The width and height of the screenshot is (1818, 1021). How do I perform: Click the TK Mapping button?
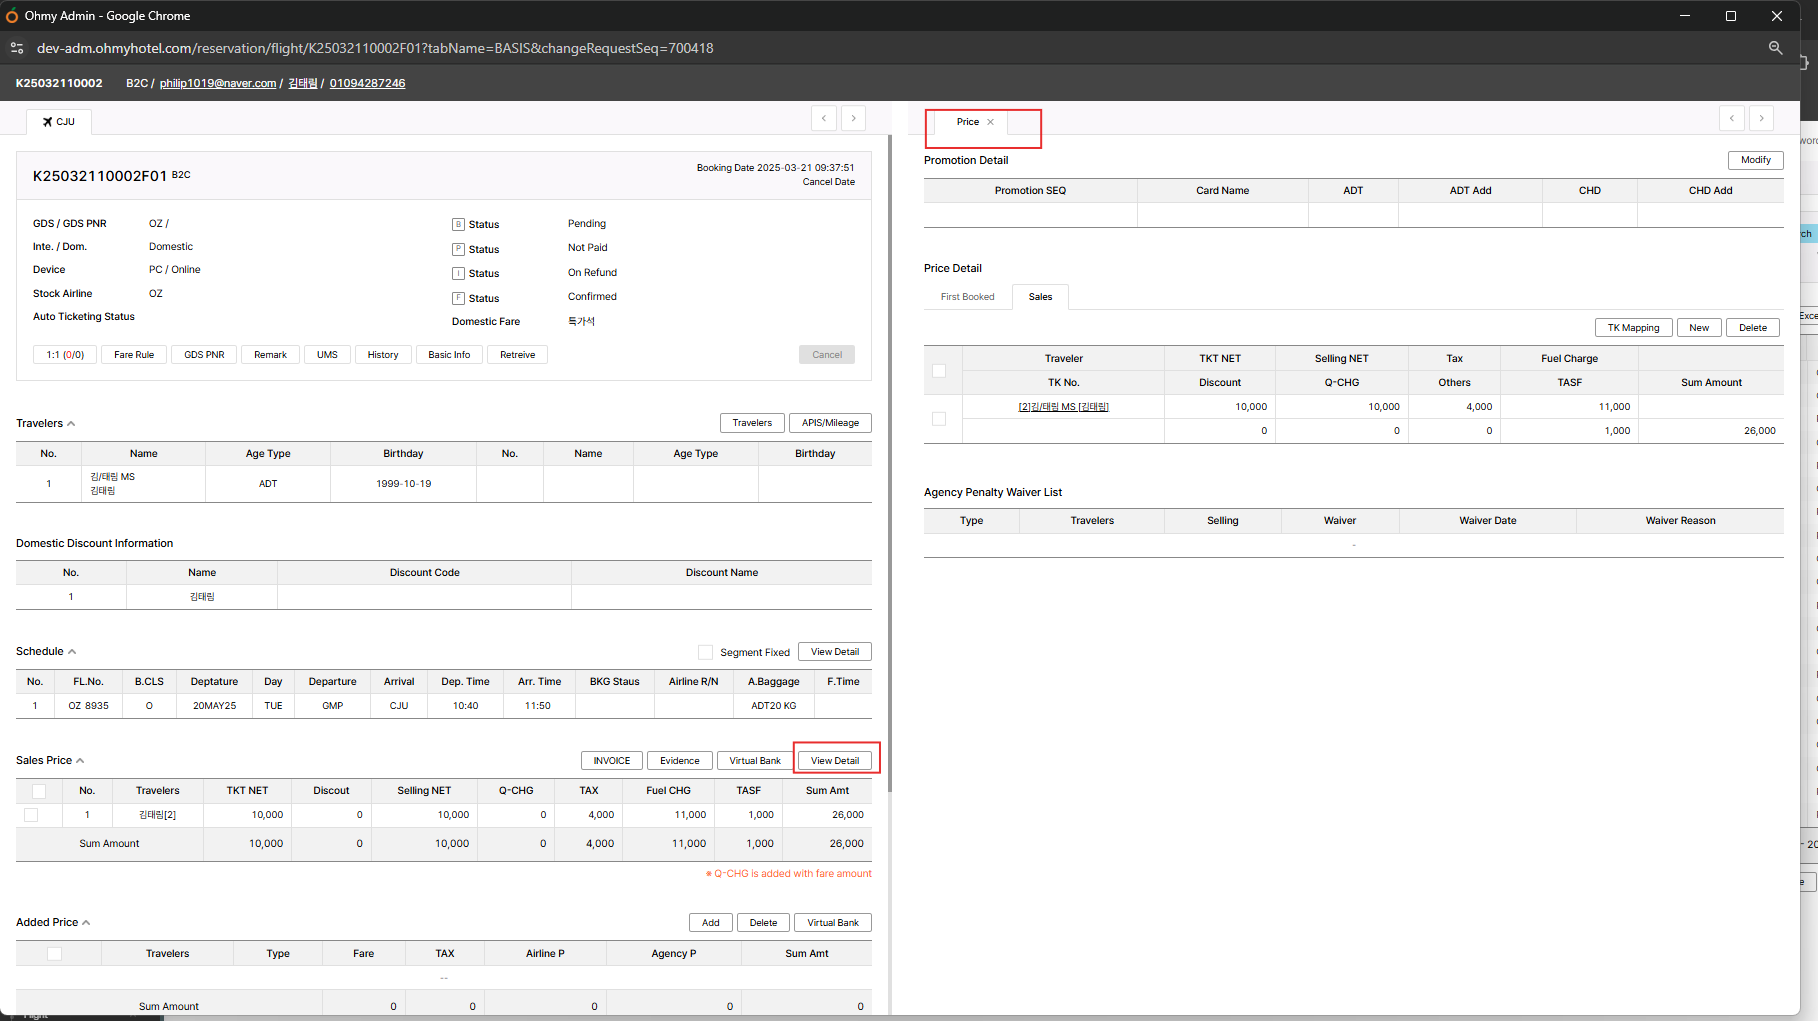tap(1633, 328)
